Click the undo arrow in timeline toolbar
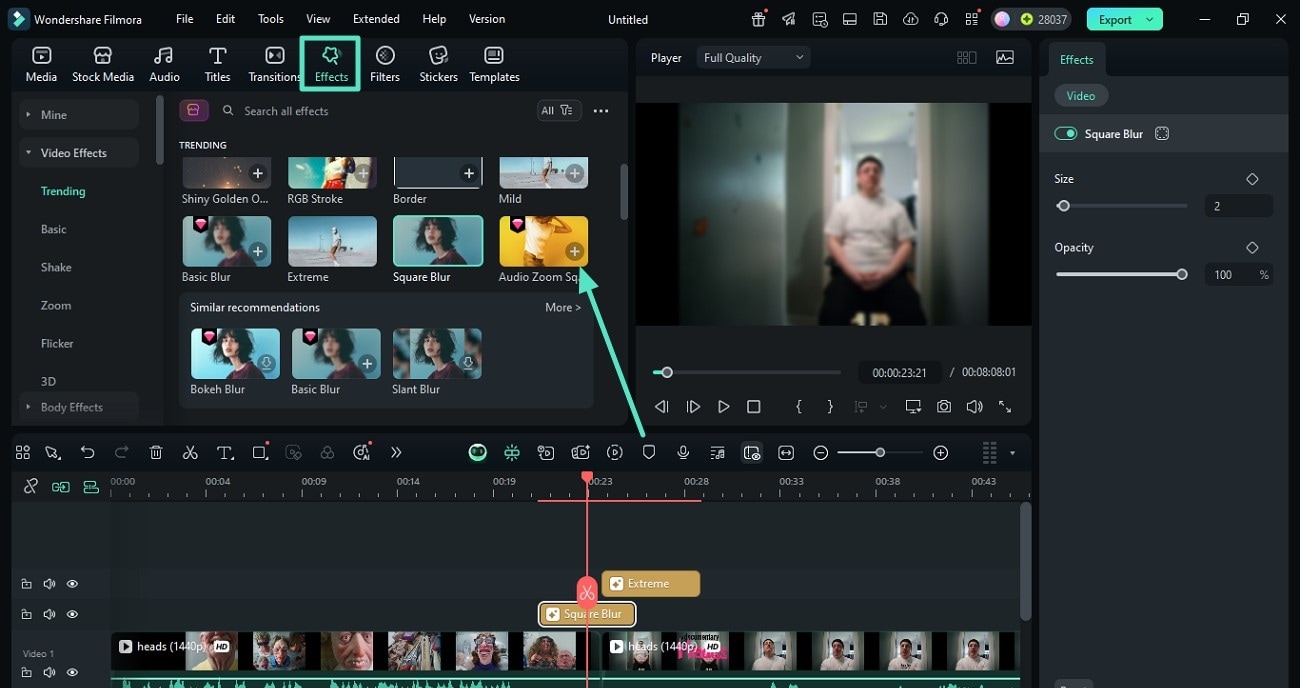This screenshot has width=1300, height=688. 88,453
